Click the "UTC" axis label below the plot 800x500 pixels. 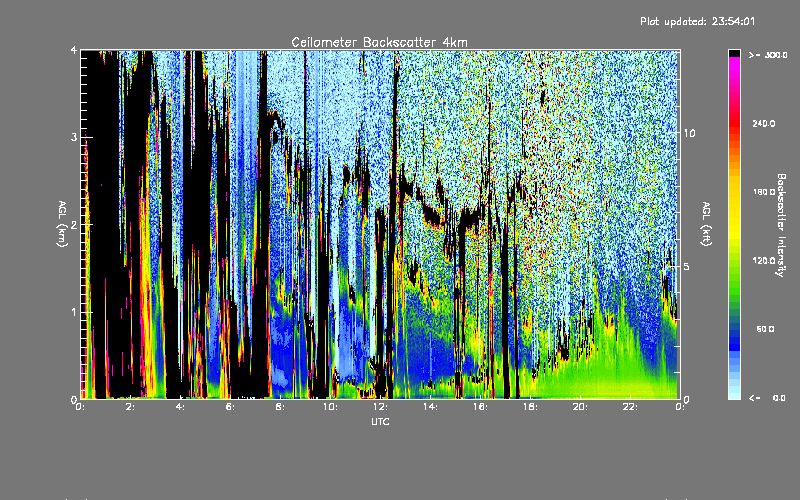(380, 421)
